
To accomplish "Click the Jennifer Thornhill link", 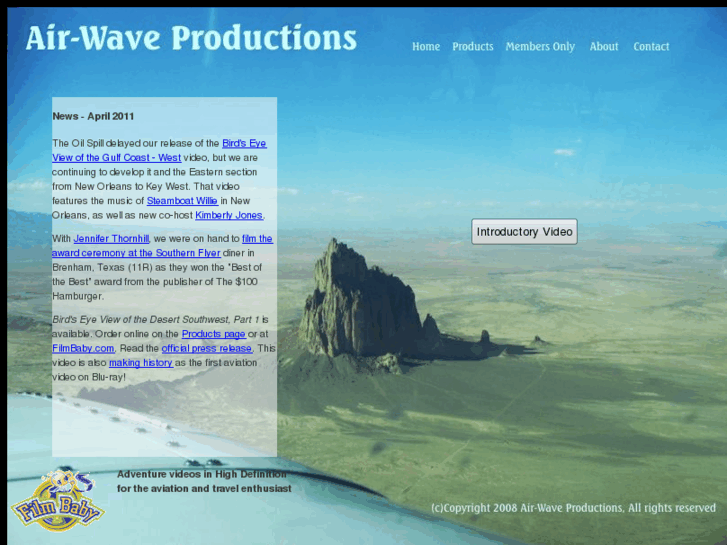I will point(111,238).
